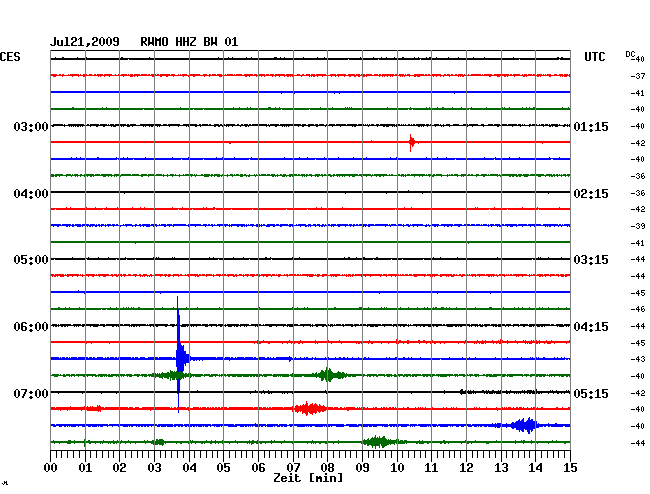Select the 04:00 local time label

click(x=31, y=194)
